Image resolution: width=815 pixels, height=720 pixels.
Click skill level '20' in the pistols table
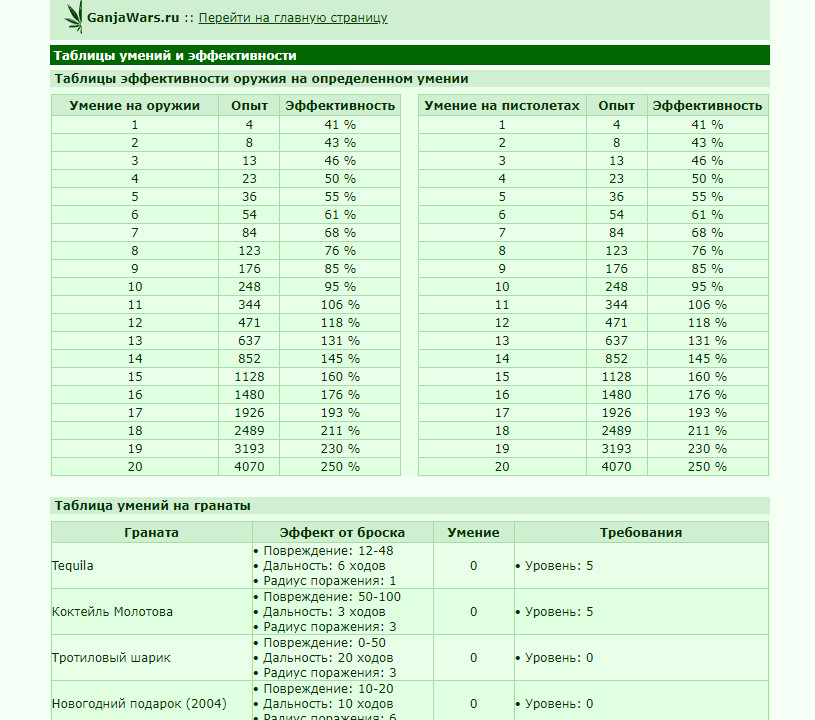pyautogui.click(x=502, y=467)
